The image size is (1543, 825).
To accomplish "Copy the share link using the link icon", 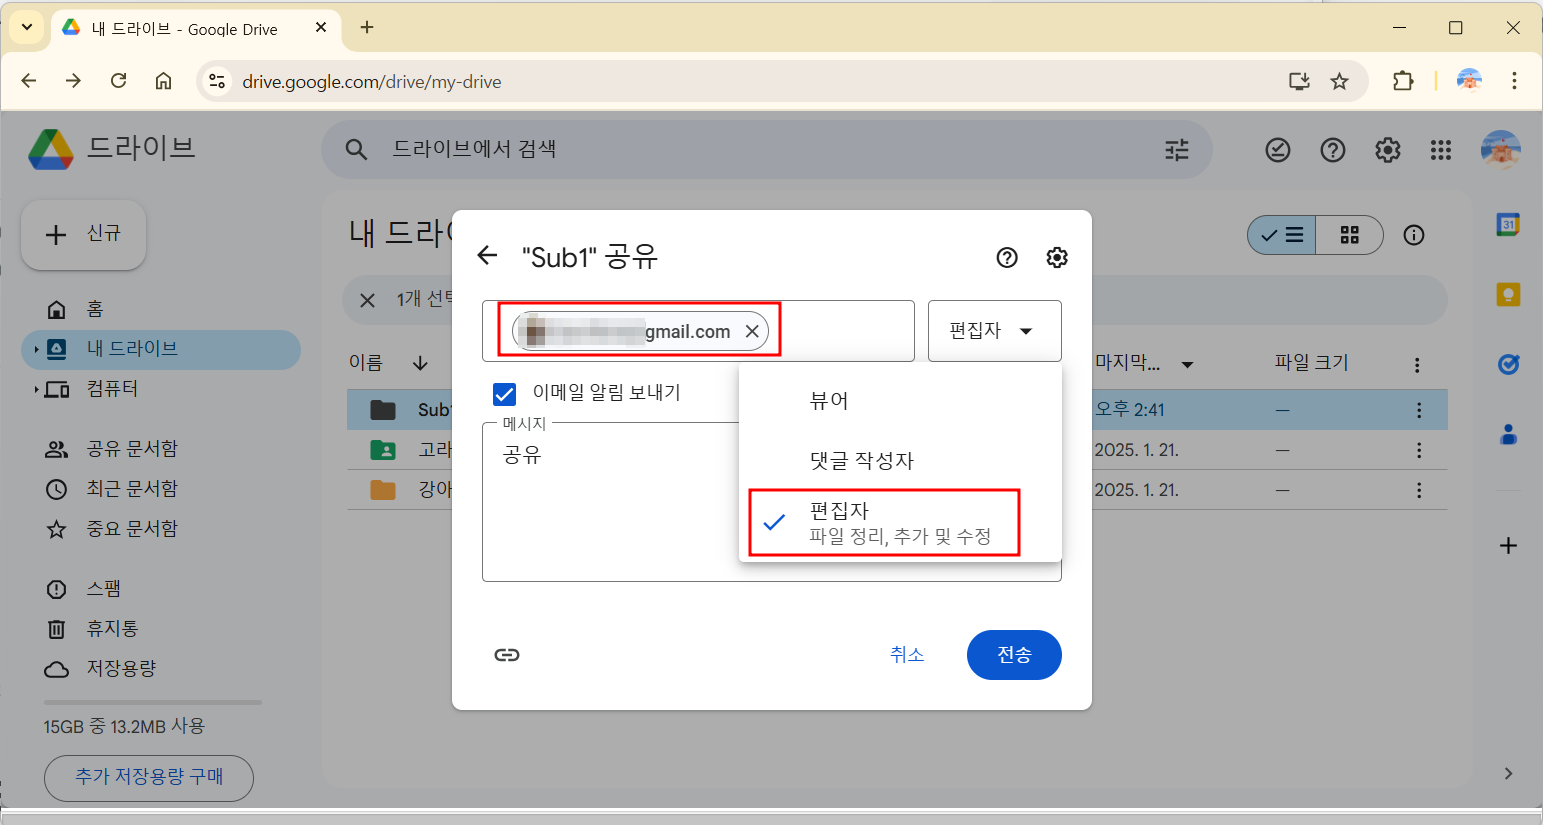I will point(507,655).
